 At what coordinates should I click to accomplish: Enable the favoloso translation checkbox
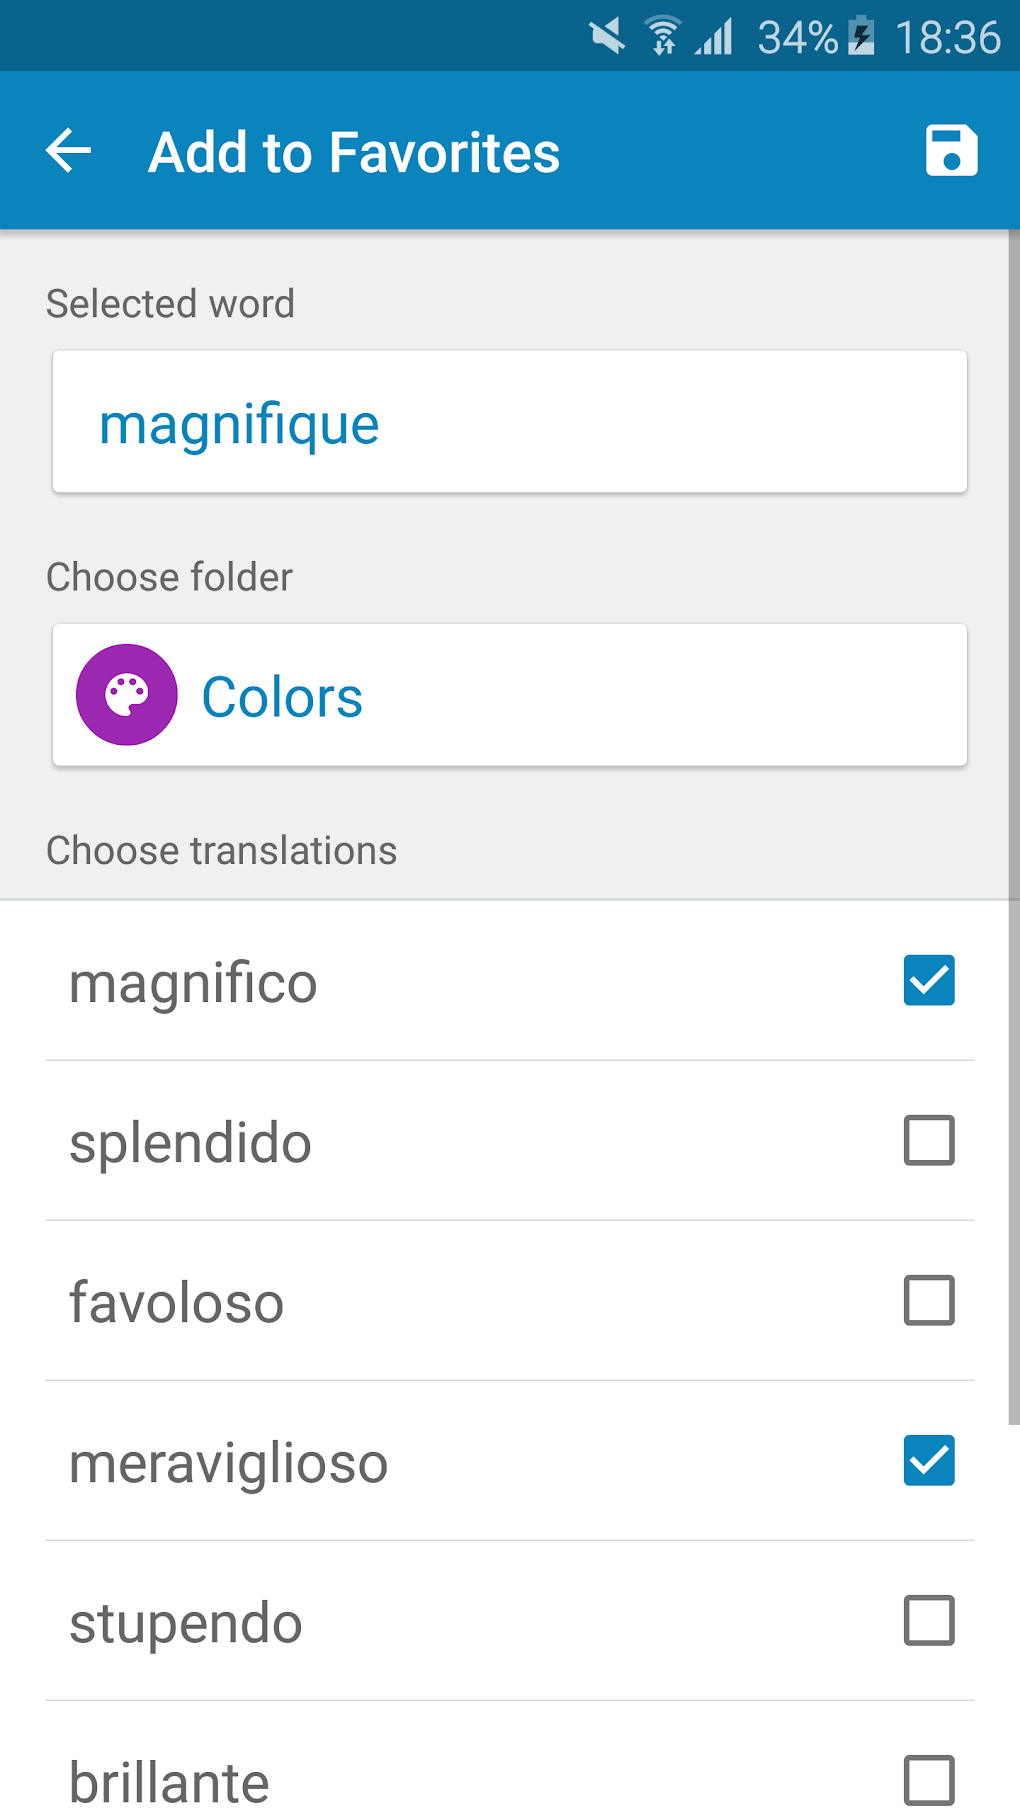[929, 1300]
